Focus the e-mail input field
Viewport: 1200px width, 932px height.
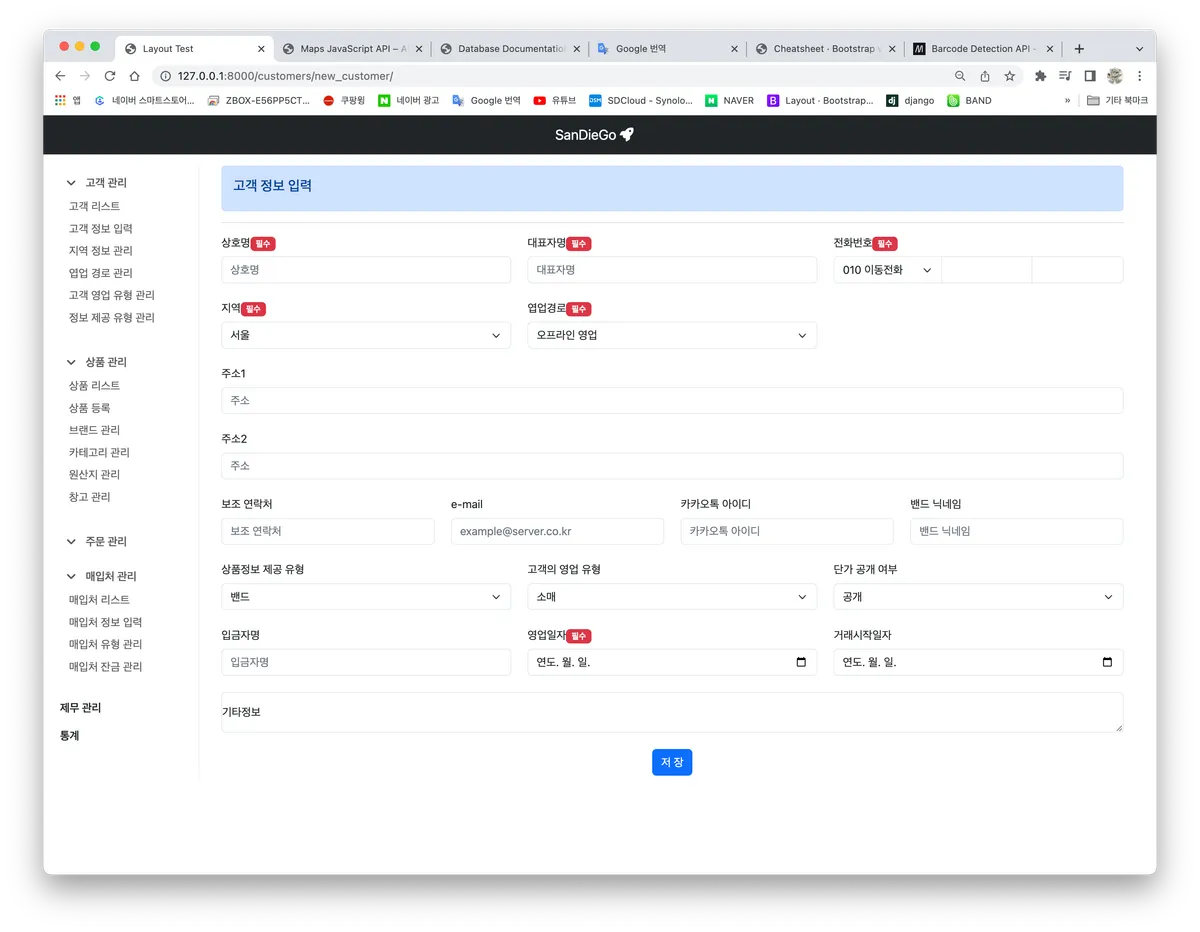[557, 531]
